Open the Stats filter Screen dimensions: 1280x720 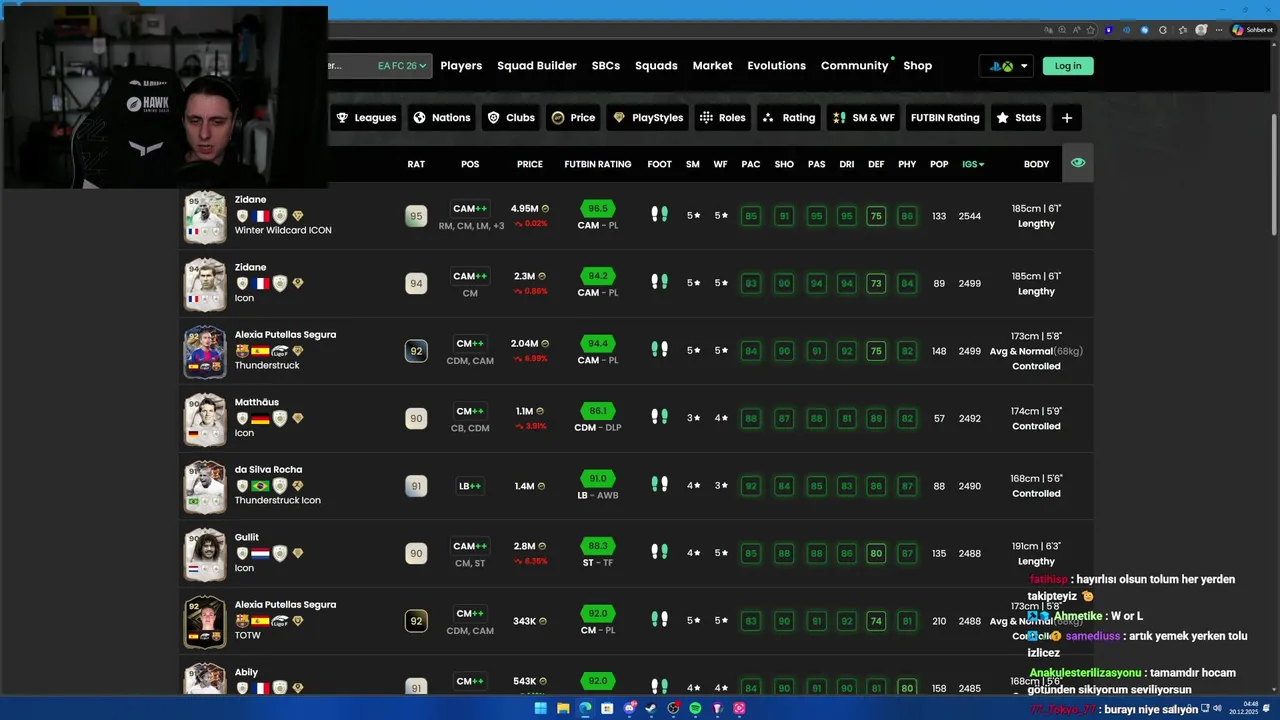[1019, 118]
